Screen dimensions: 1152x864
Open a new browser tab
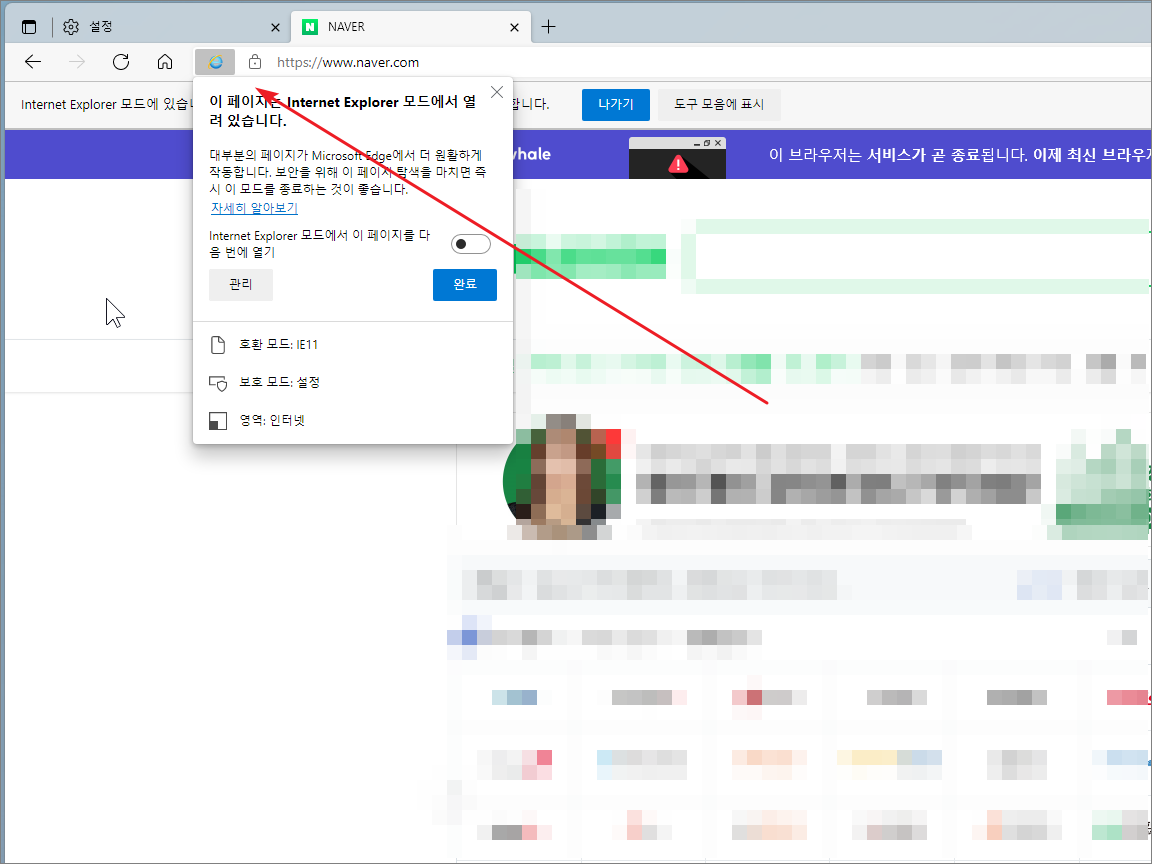coord(548,27)
